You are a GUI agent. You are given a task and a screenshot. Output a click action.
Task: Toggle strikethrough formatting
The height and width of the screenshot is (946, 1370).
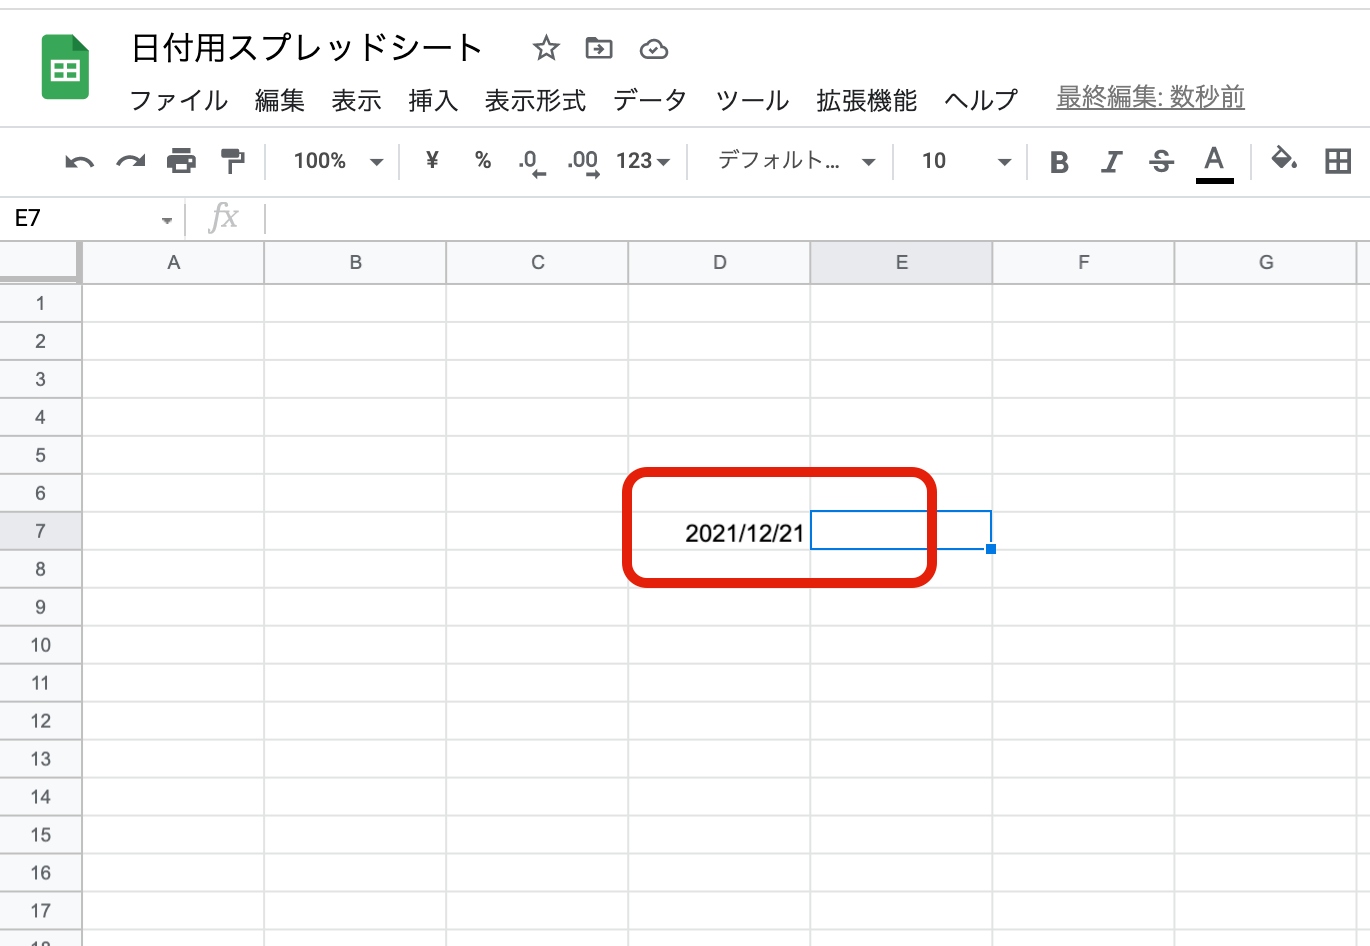pos(1161,161)
